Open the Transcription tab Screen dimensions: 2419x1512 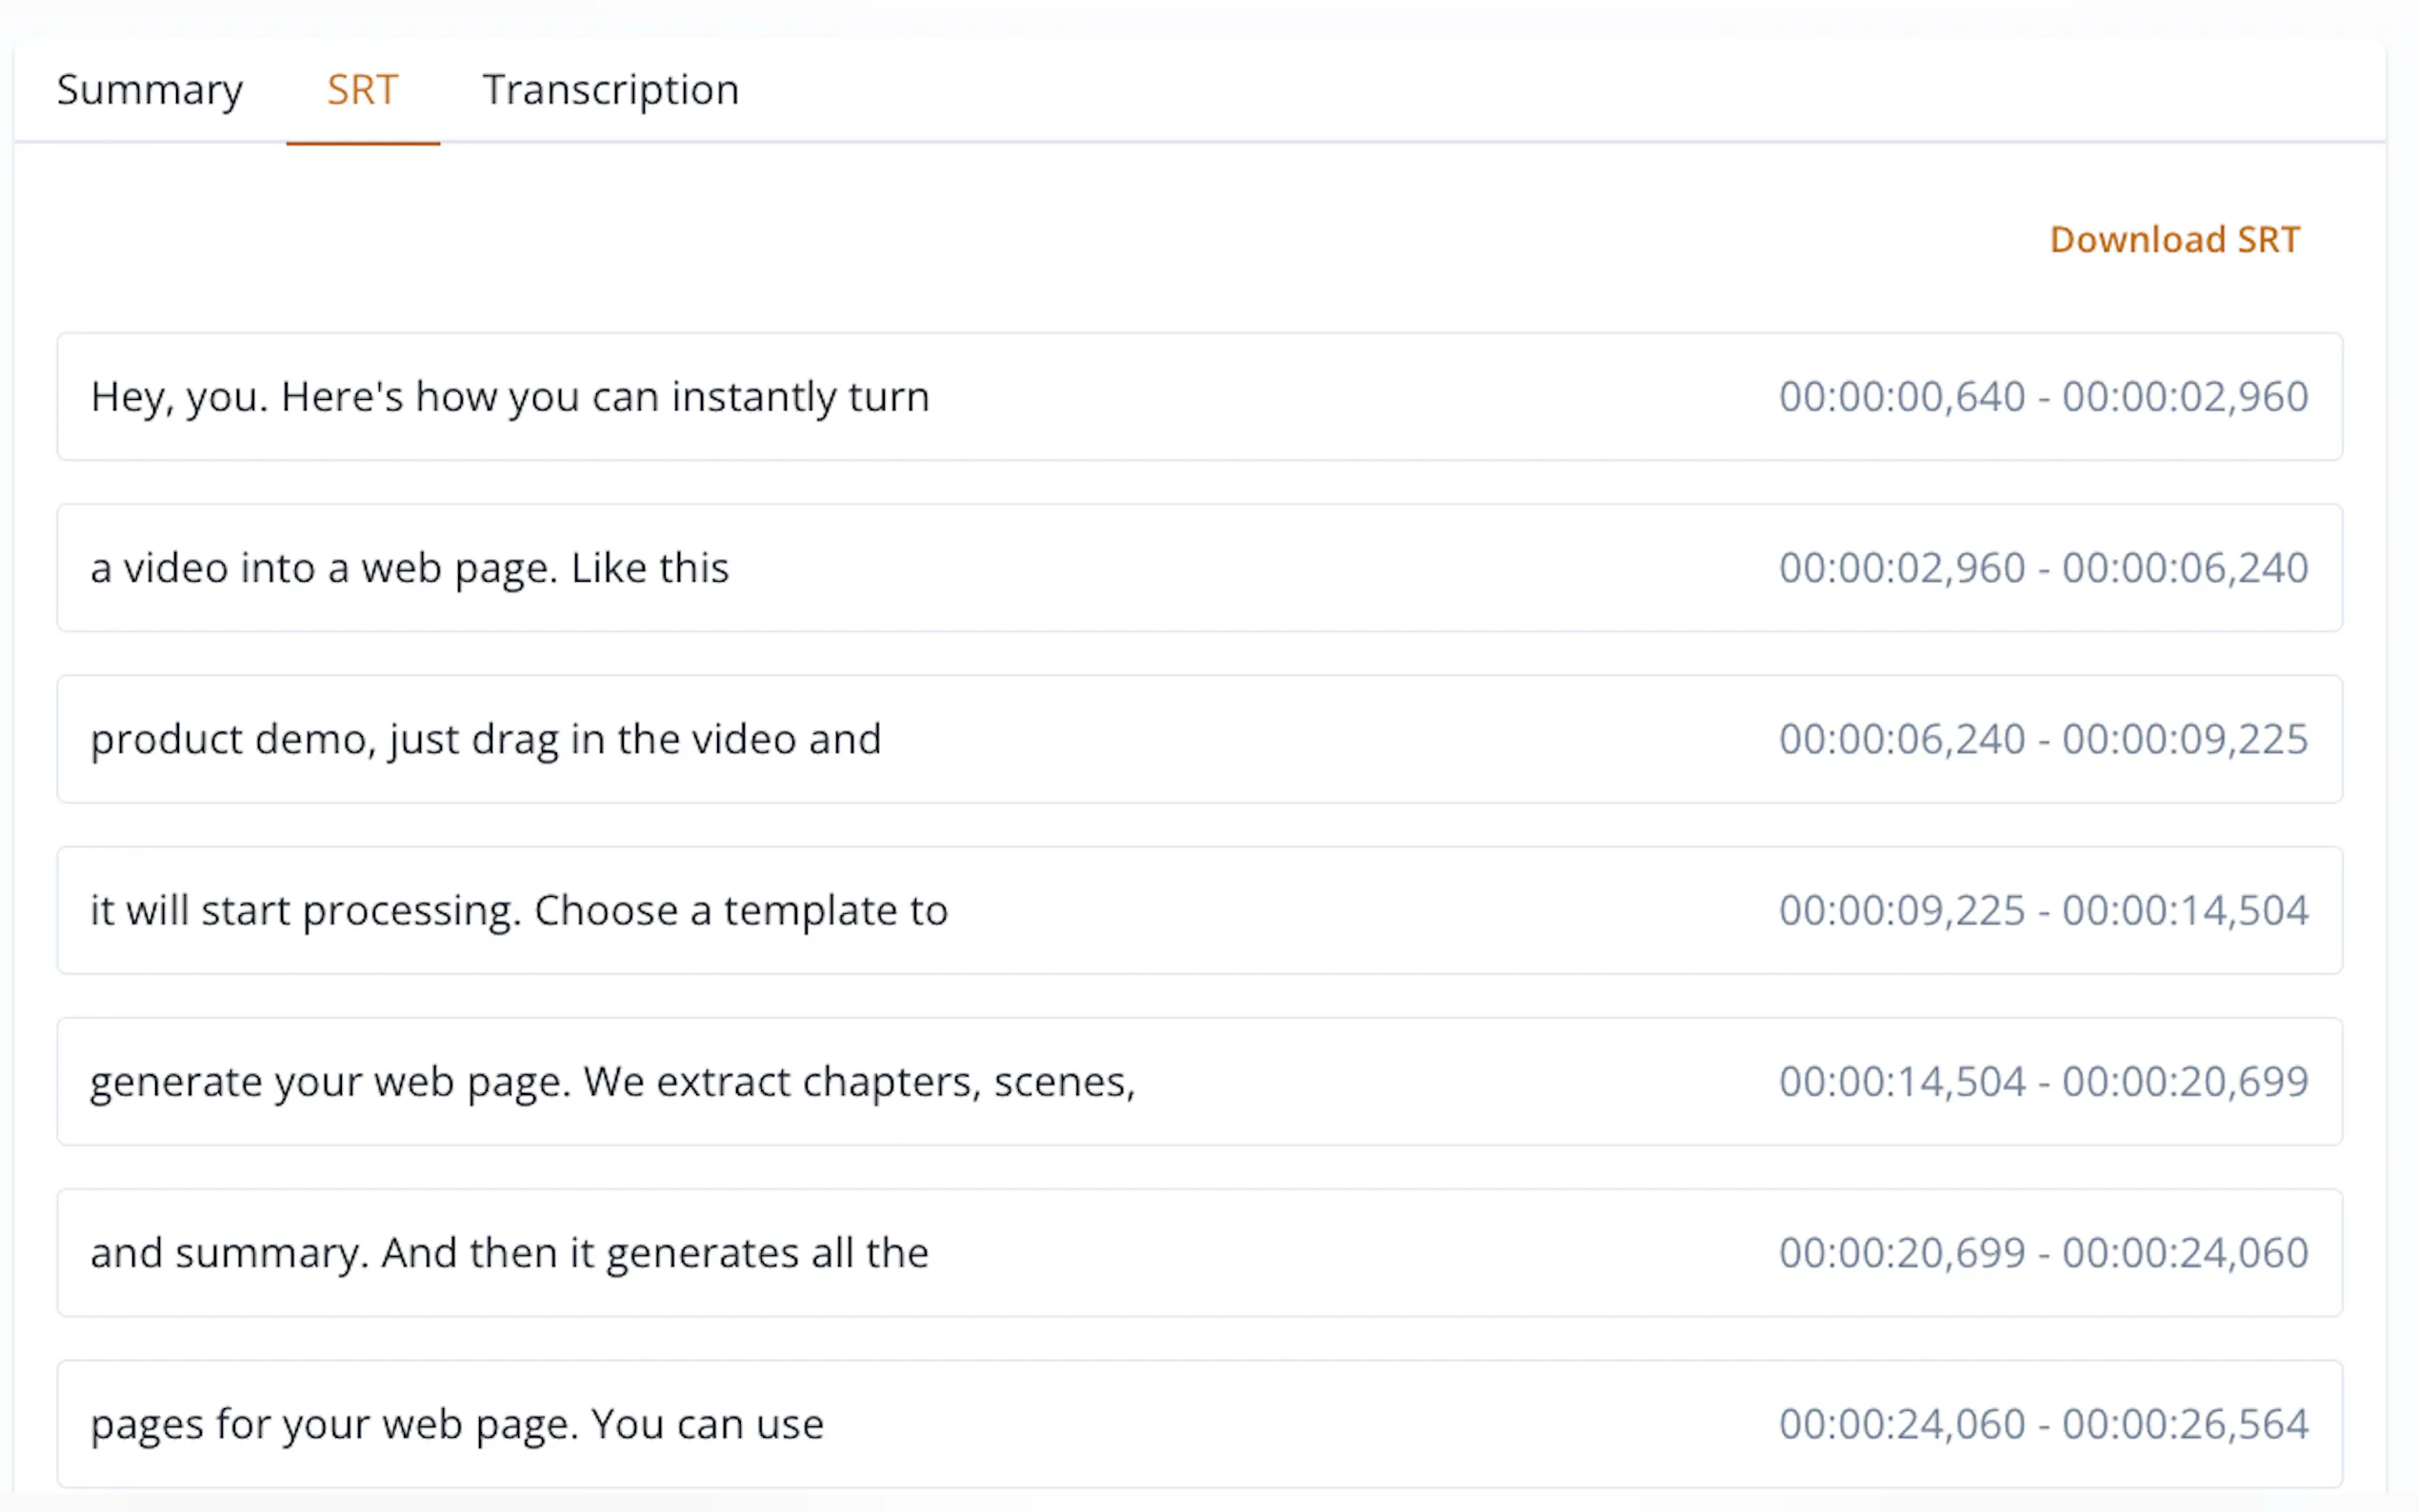tap(610, 91)
